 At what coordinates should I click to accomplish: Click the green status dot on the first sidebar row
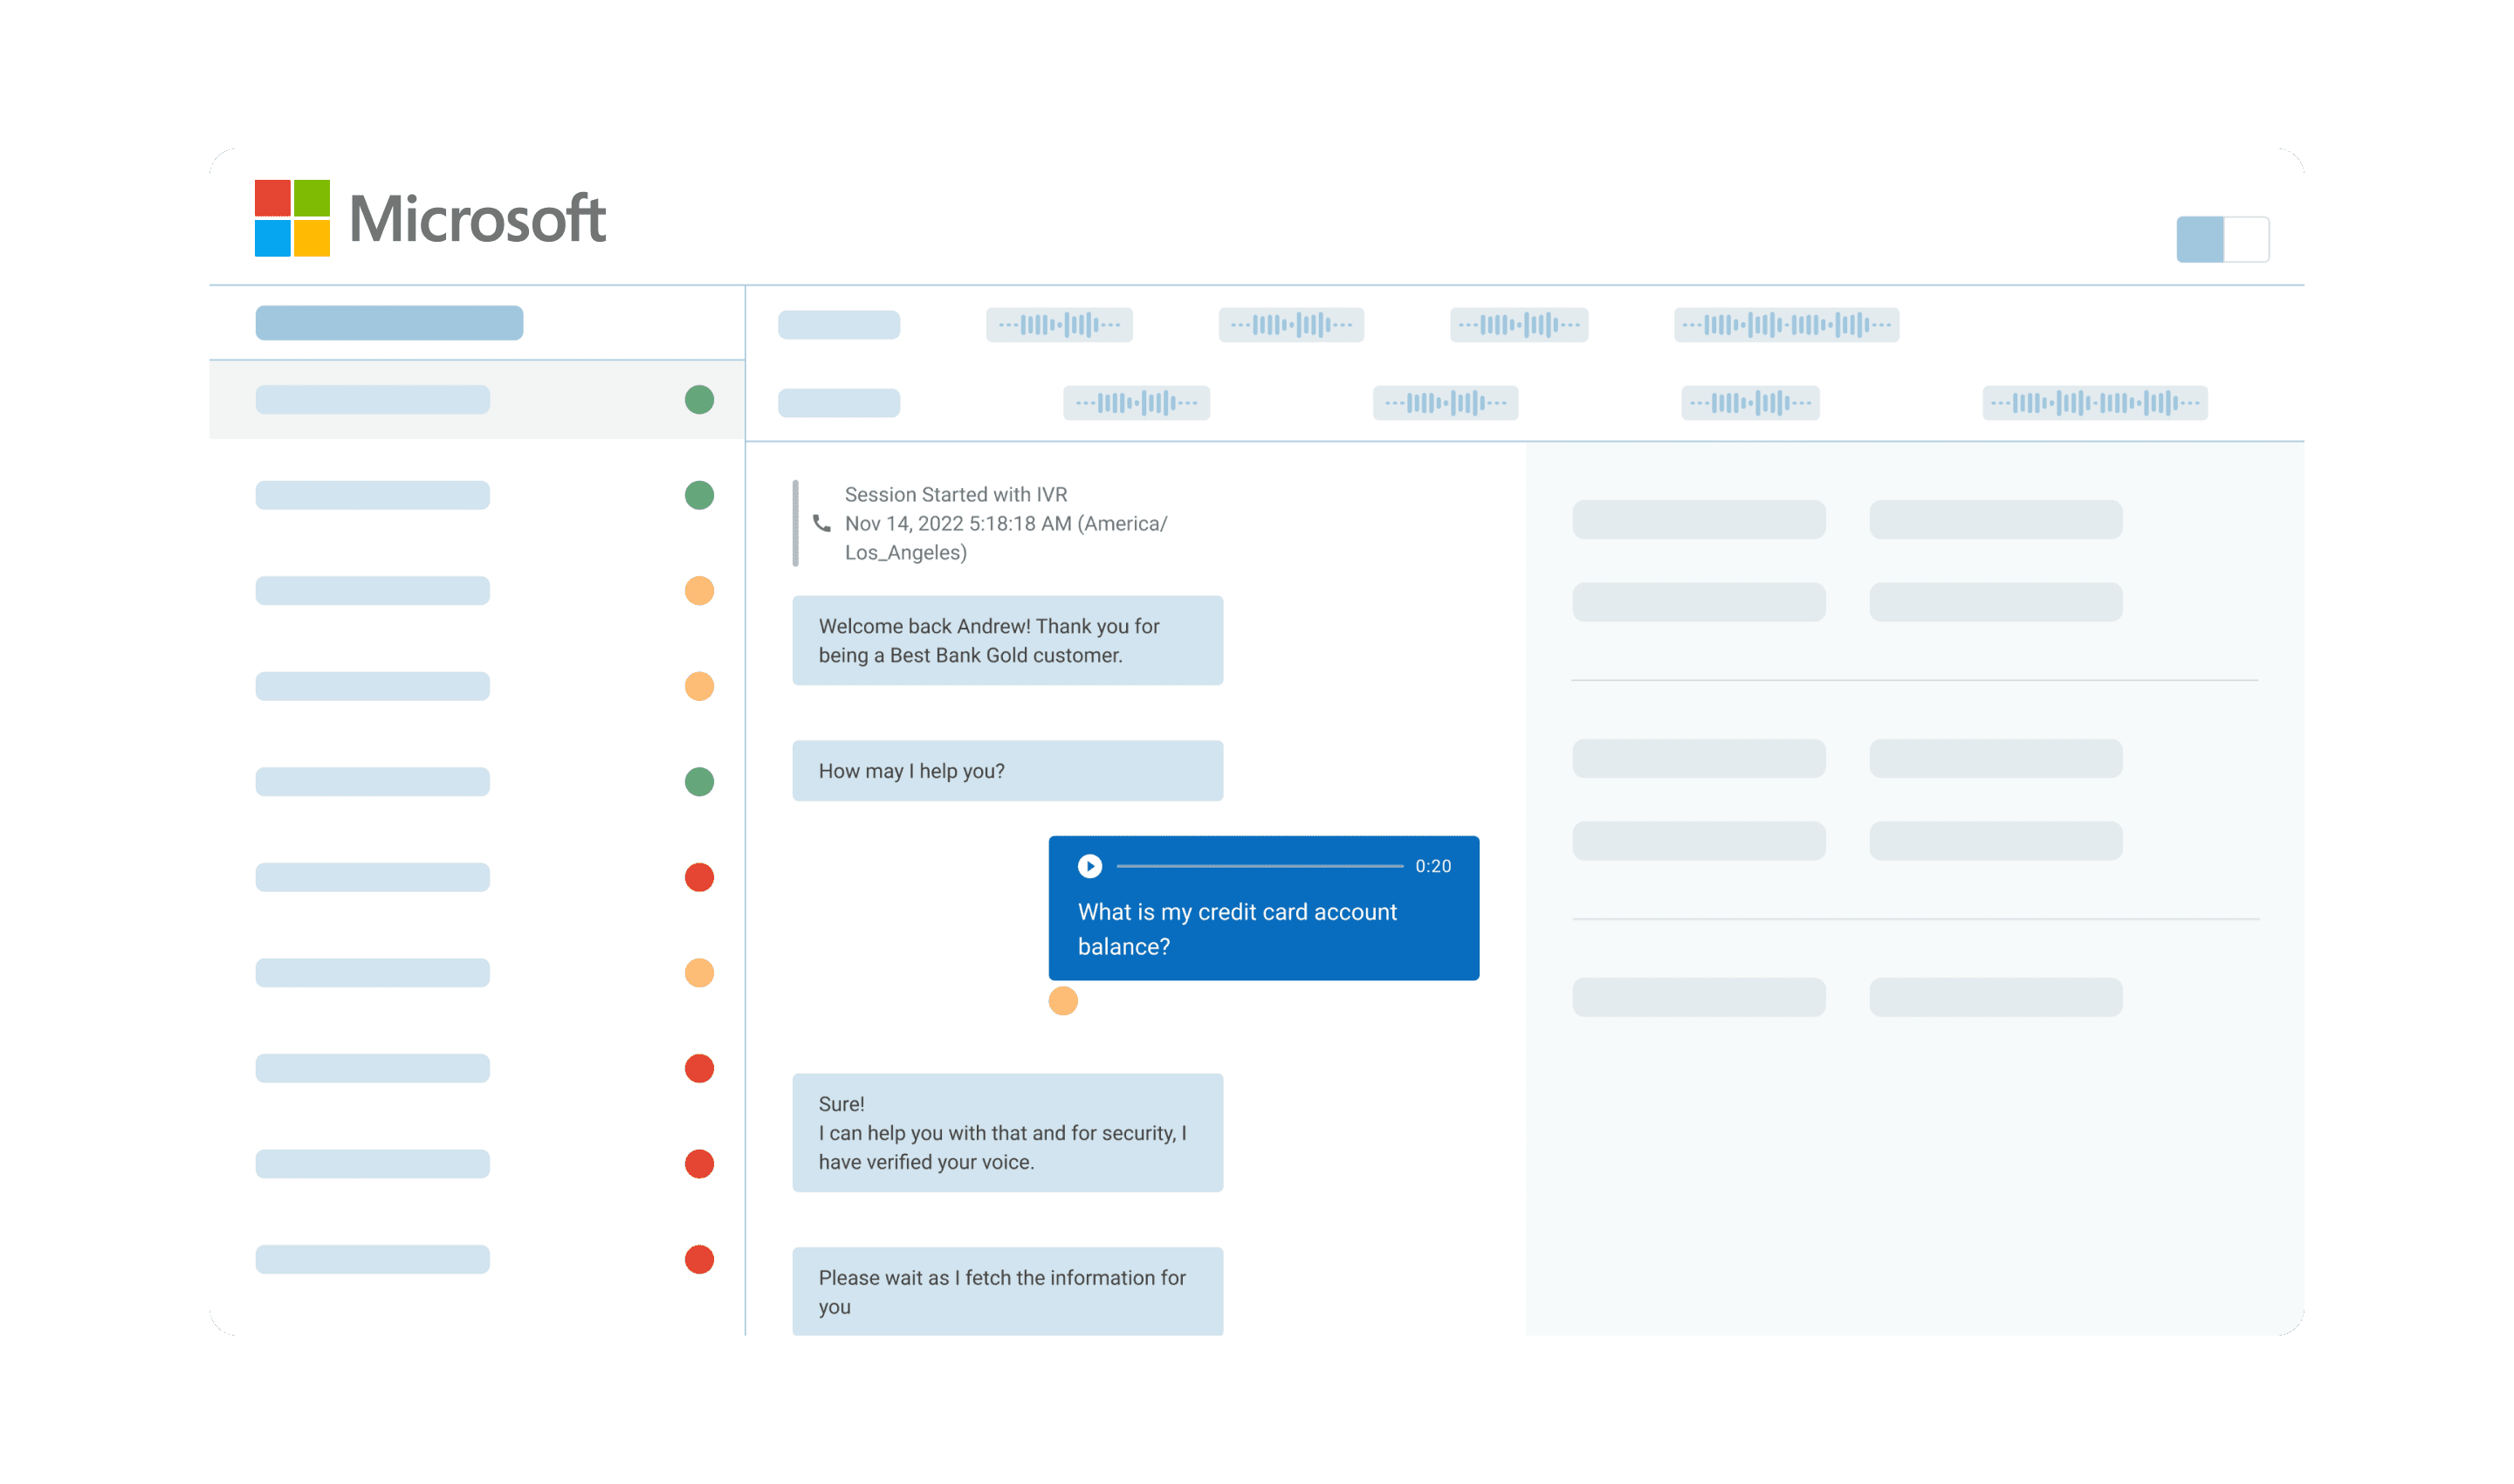[699, 400]
